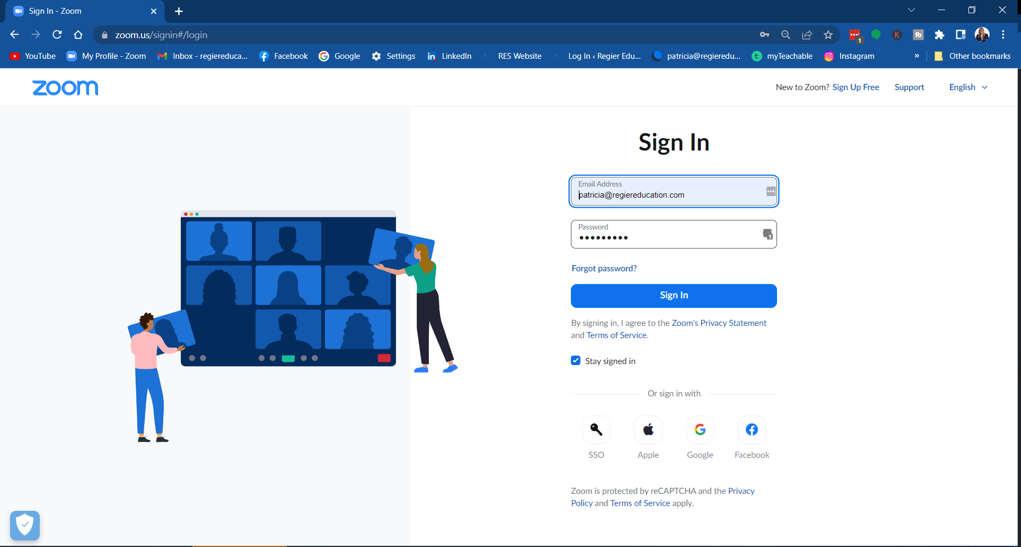Open Chrome three-dot menu
This screenshot has width=1021, height=547.
click(x=1003, y=35)
